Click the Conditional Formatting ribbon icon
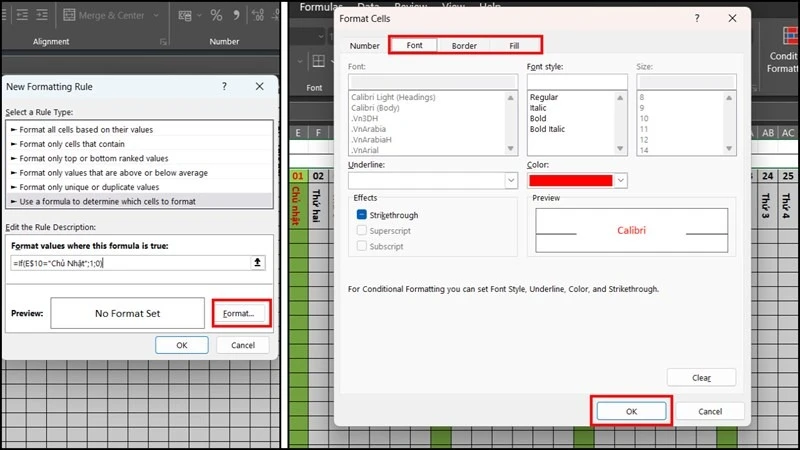The height and width of the screenshot is (450, 800). click(790, 36)
